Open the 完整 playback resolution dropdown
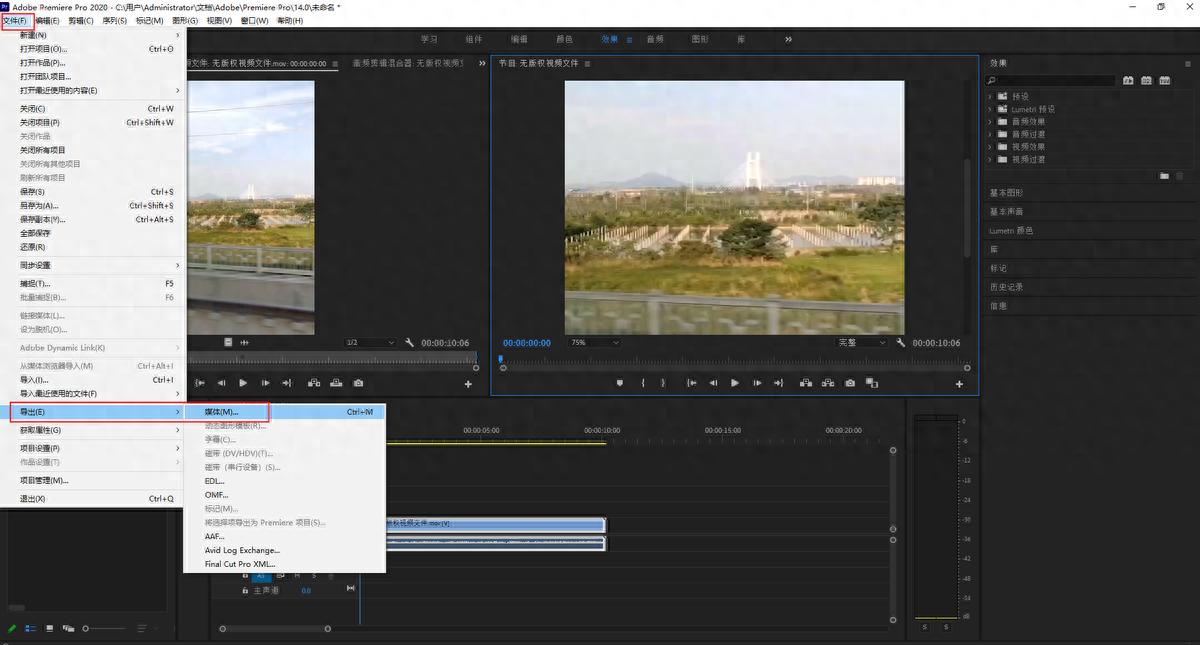 (862, 343)
